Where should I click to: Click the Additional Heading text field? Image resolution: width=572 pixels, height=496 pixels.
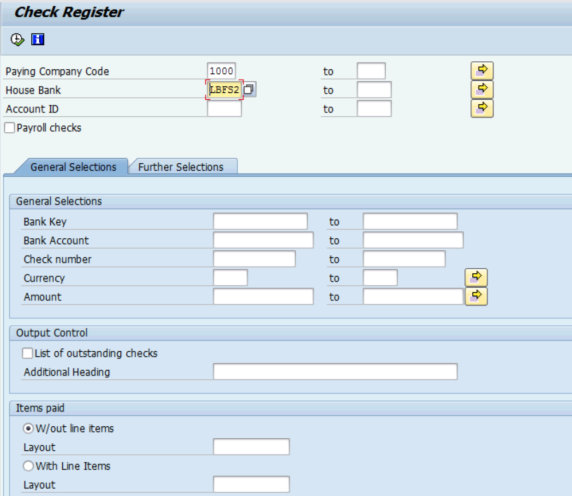pos(335,372)
